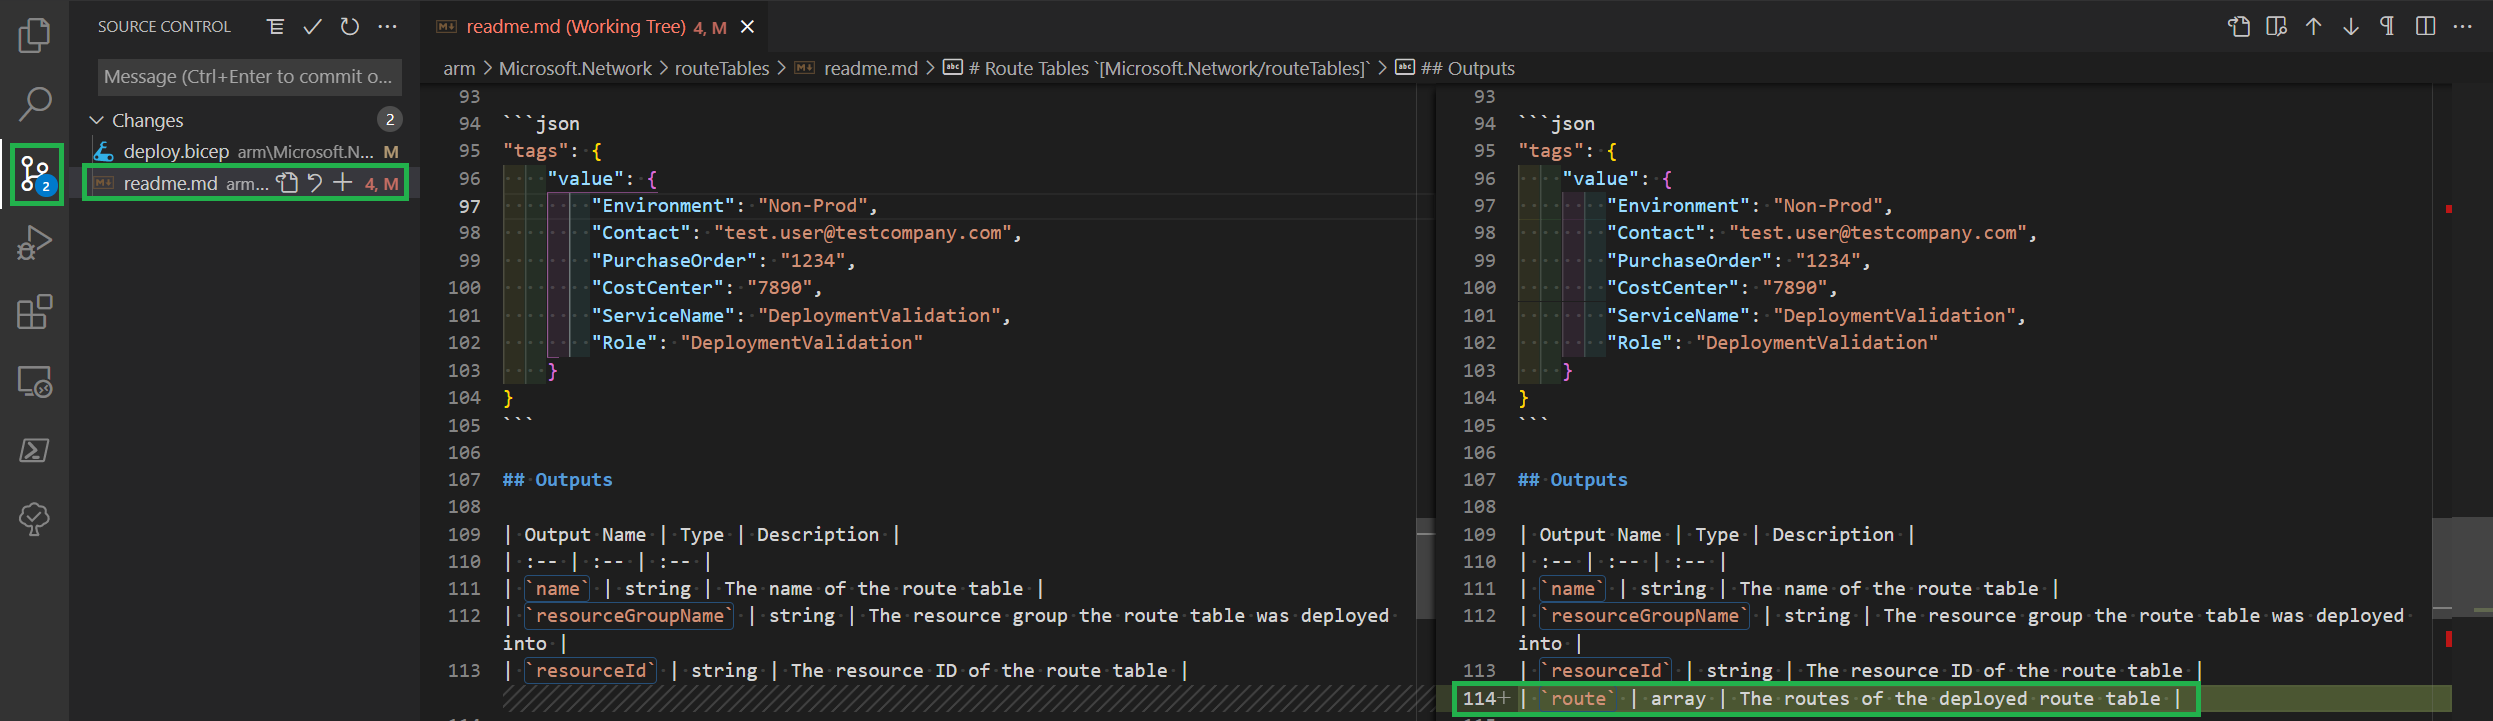Image resolution: width=2493 pixels, height=721 pixels.
Task: Collapse the Changes group
Action: point(97,120)
